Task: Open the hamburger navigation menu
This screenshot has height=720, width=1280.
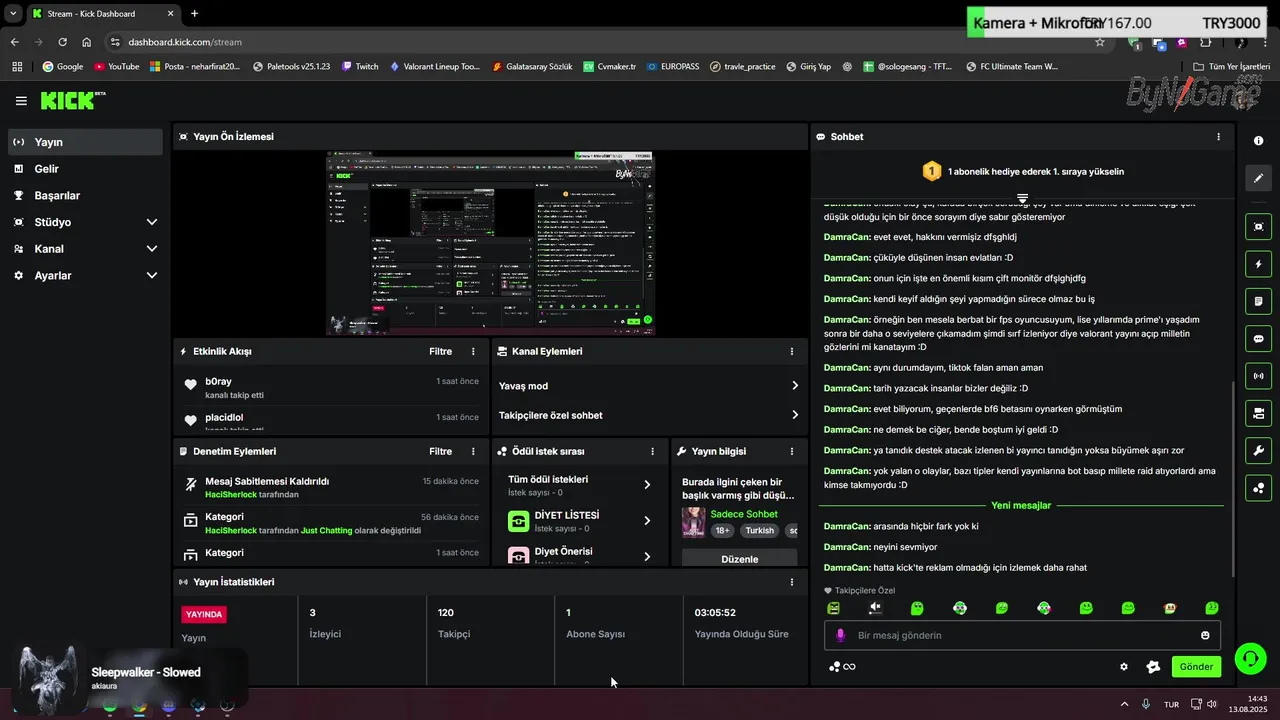Action: (21, 101)
